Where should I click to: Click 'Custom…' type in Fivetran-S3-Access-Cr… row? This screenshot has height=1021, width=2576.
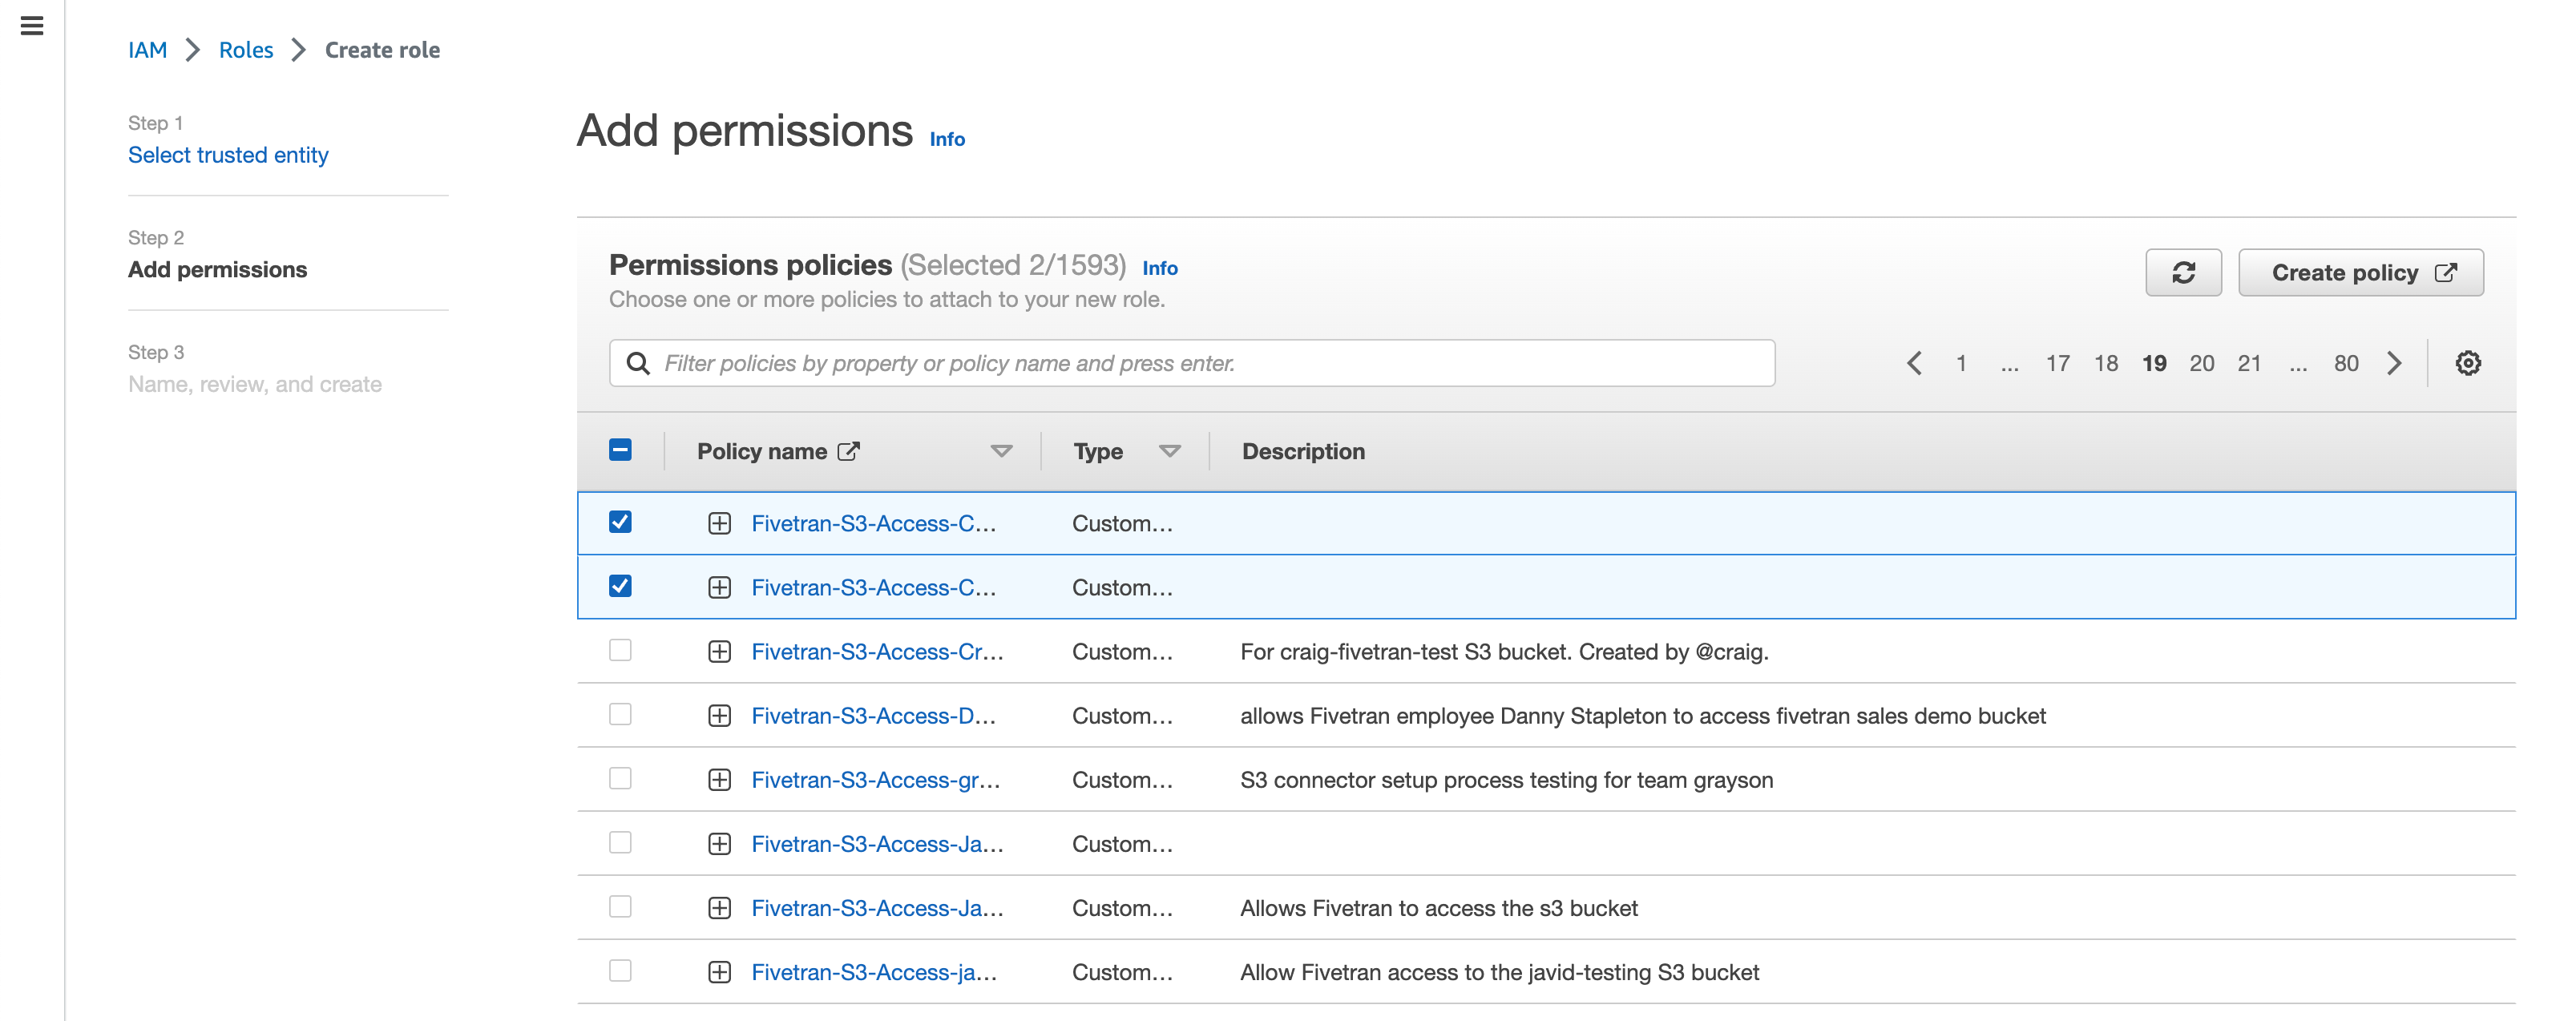coord(1122,652)
